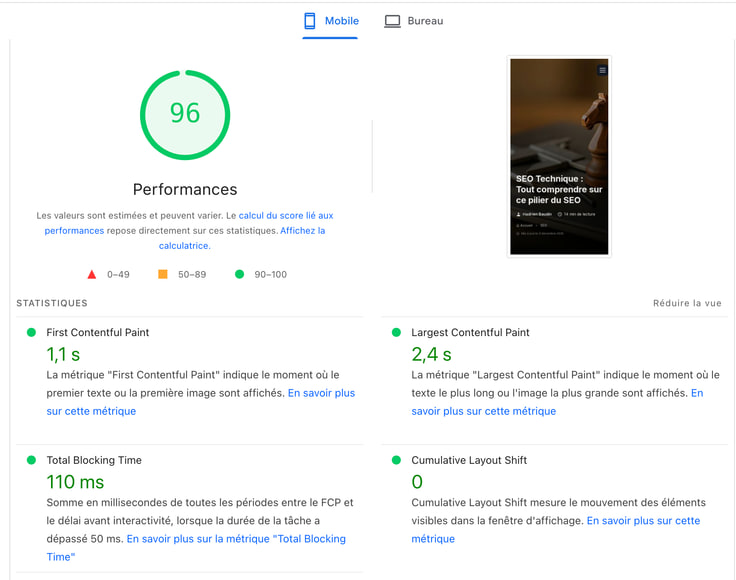
Task: Switch to the Bureau tab
Action: (414, 21)
